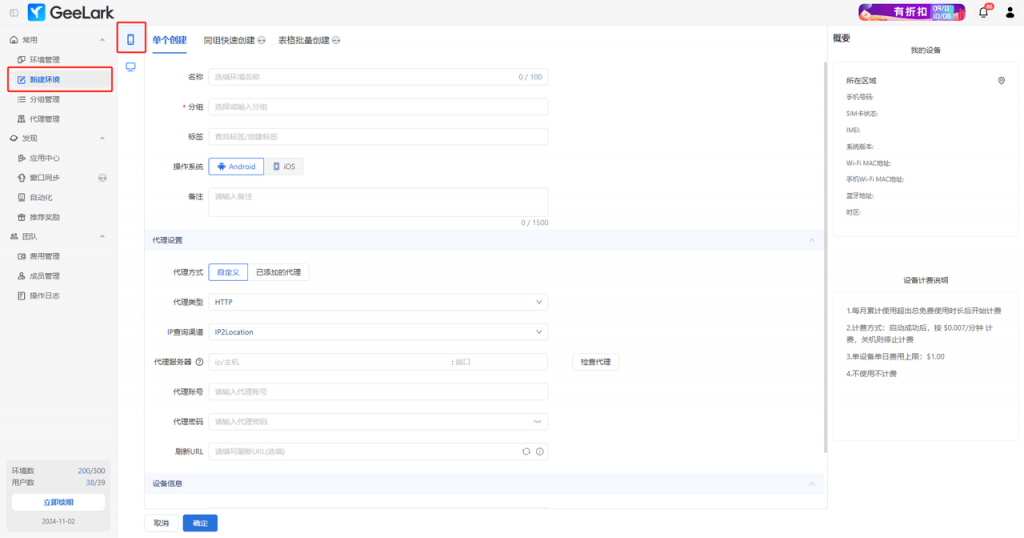Viewport: 1024px width, 538px height.
Task: Switch proxy method to 已添加的代理
Action: point(280,272)
